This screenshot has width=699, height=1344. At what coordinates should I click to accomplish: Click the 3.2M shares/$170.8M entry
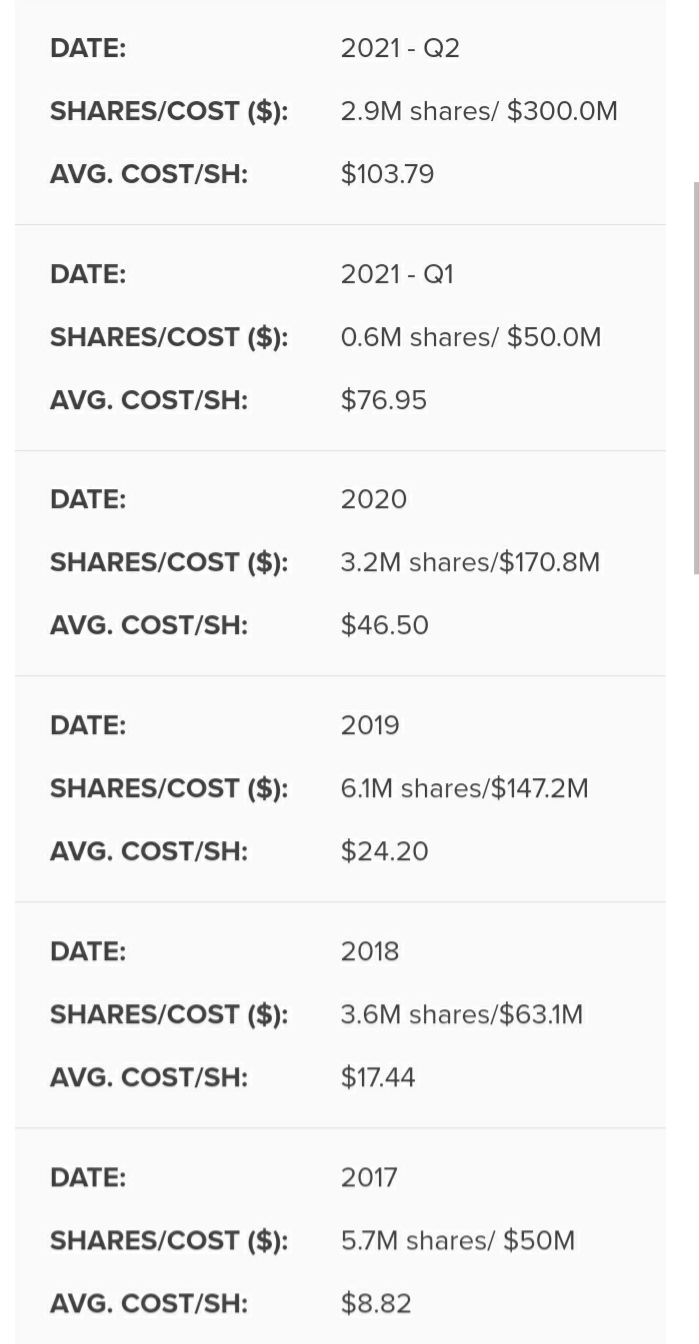(x=470, y=562)
